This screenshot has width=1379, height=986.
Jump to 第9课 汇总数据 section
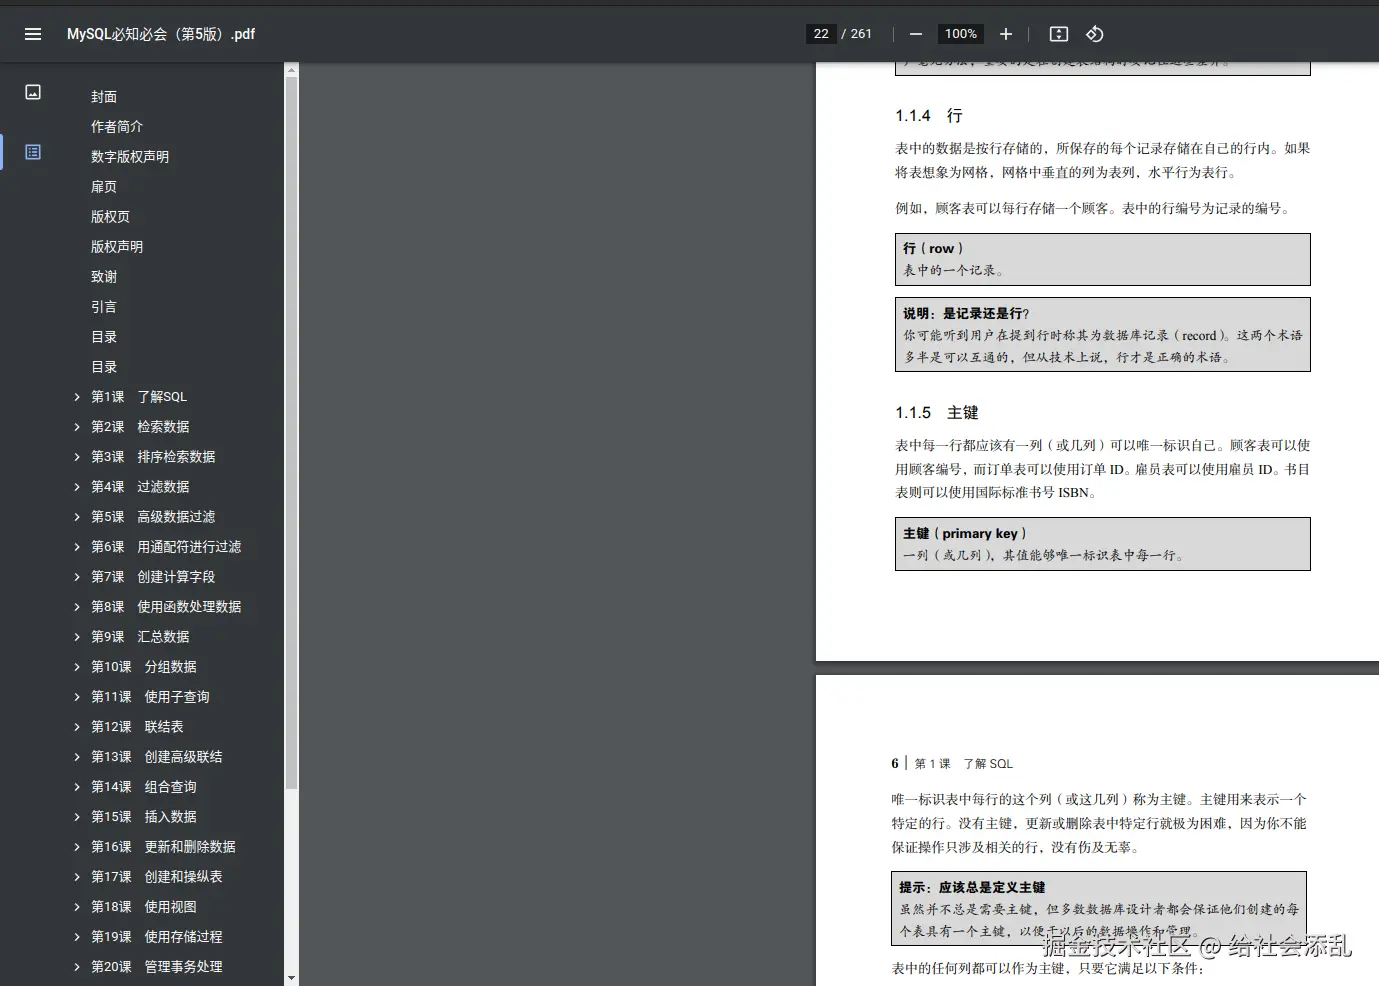point(140,637)
